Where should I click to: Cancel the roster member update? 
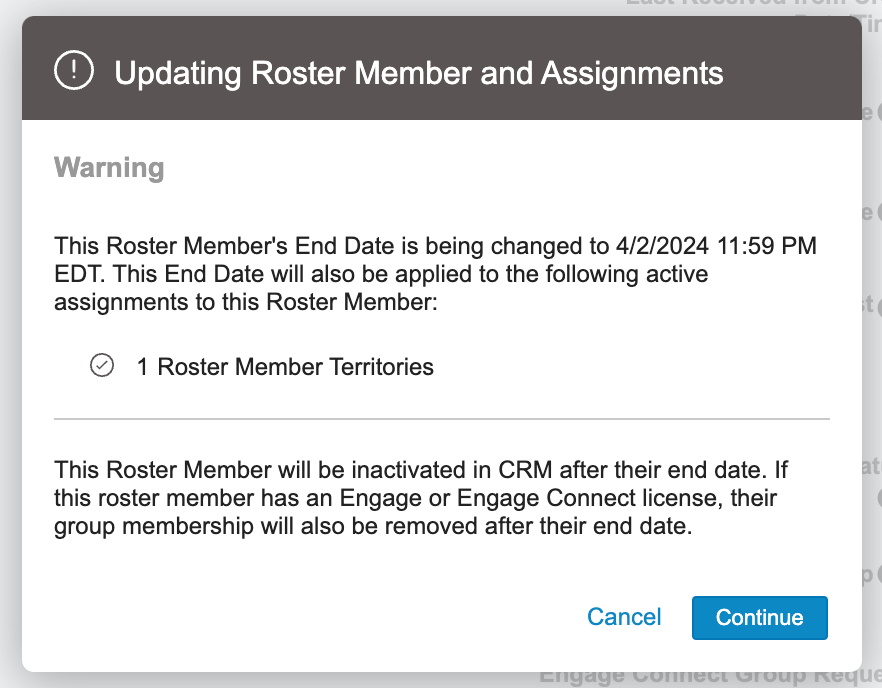tap(624, 617)
